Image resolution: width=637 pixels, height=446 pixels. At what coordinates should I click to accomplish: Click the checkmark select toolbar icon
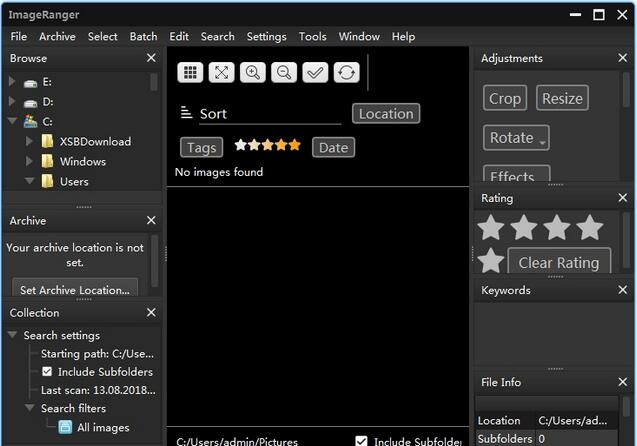(315, 73)
